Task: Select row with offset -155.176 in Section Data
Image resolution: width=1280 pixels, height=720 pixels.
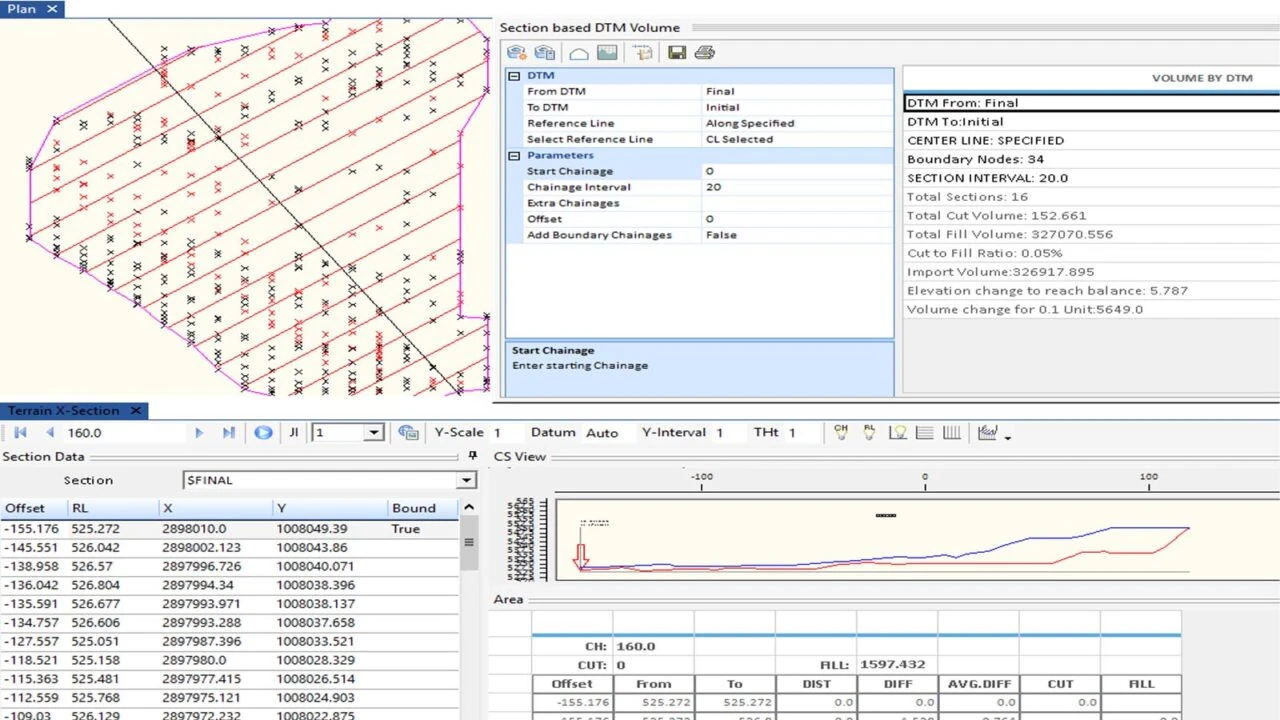Action: [229, 528]
